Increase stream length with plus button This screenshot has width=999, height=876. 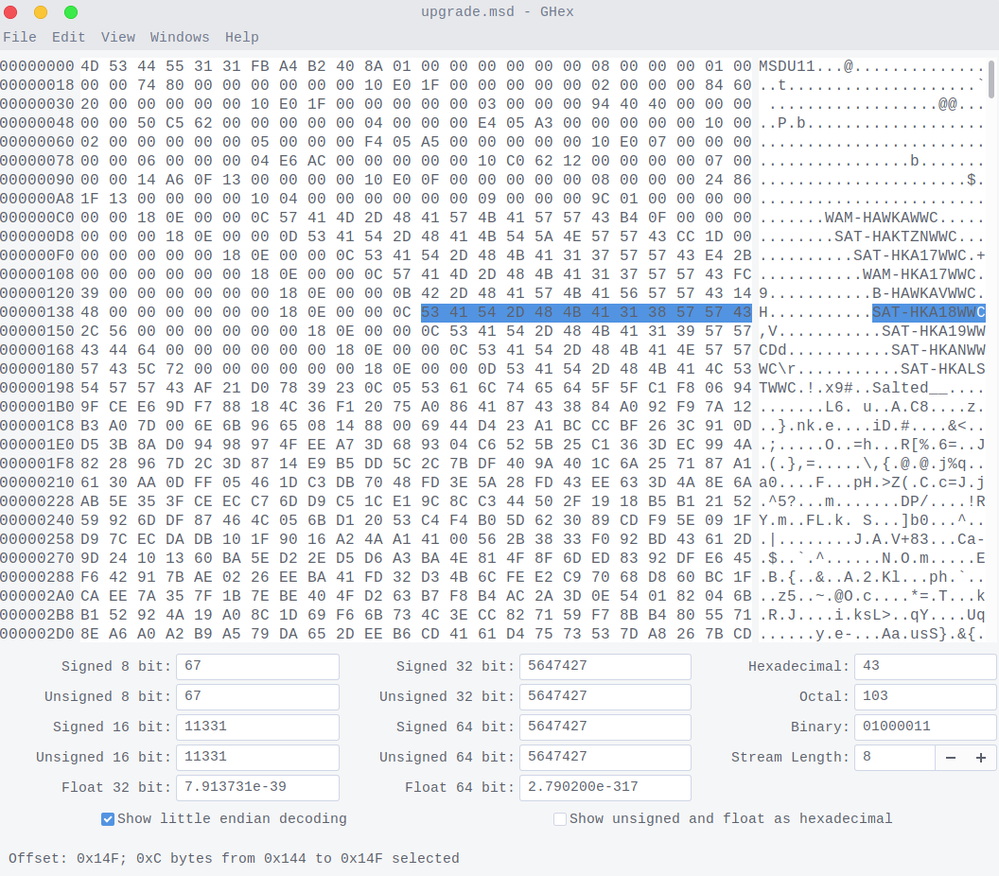pos(980,758)
